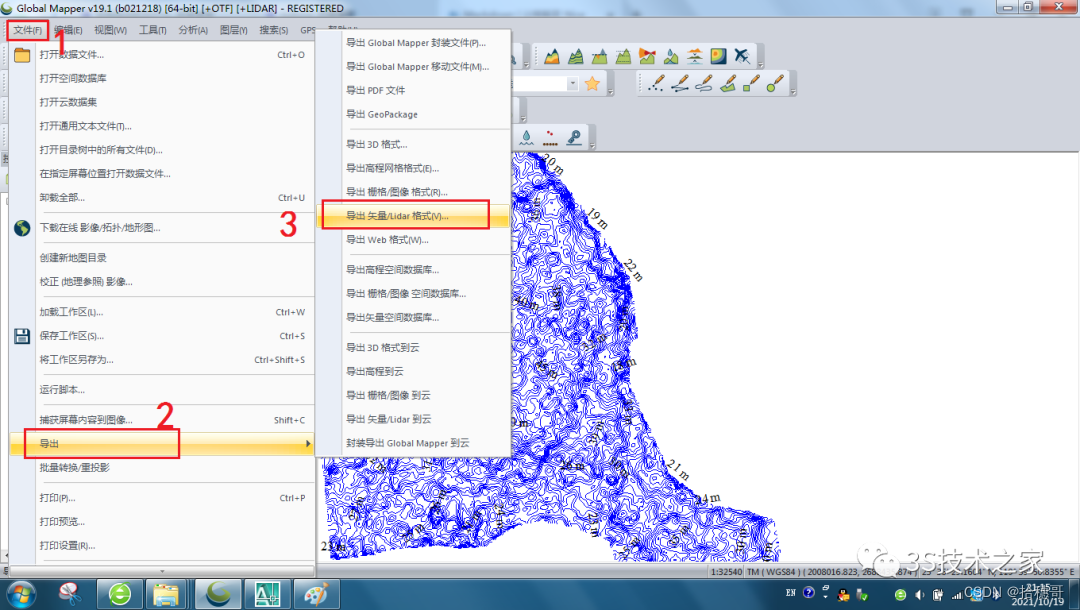Screen dimensions: 1080x610
Task: Select 导出 3D 格式到云 option
Action: [413, 348]
